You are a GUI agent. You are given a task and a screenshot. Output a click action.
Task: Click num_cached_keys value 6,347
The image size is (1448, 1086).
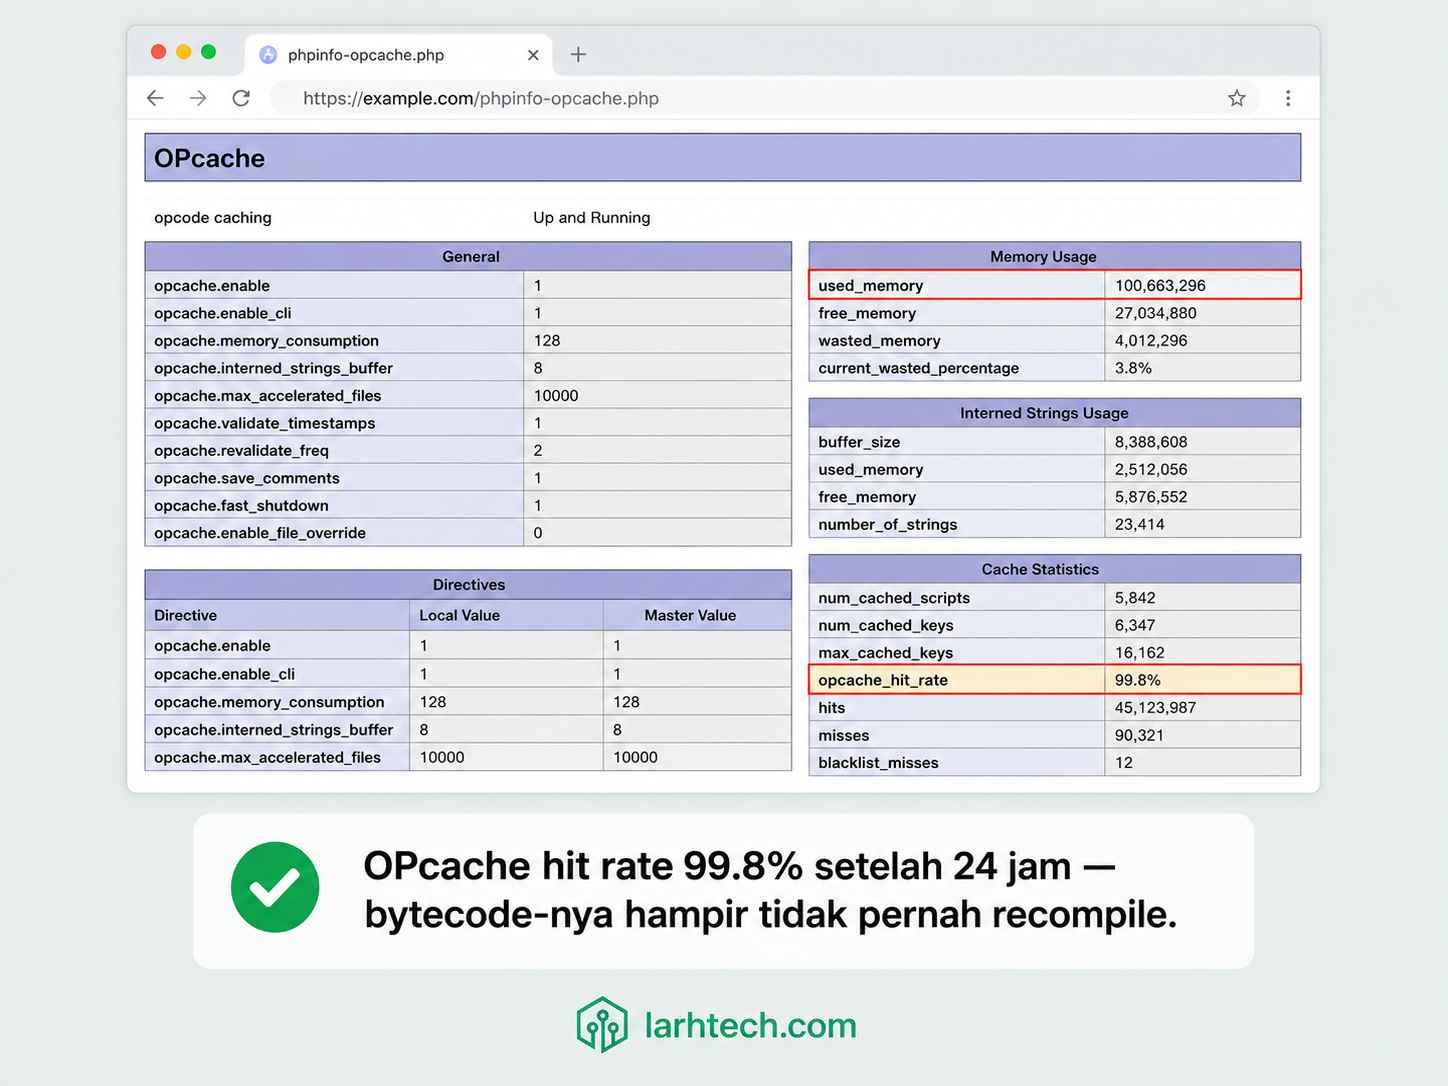pos(1135,626)
